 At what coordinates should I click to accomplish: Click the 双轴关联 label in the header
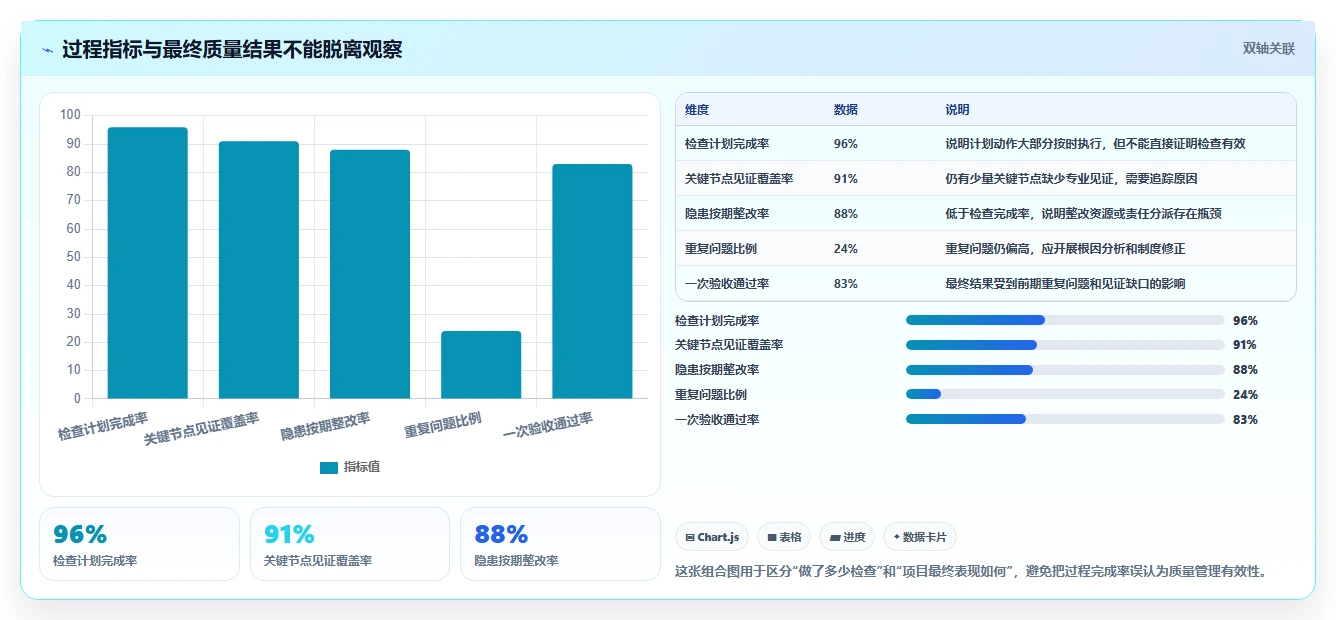pyautogui.click(x=1268, y=49)
